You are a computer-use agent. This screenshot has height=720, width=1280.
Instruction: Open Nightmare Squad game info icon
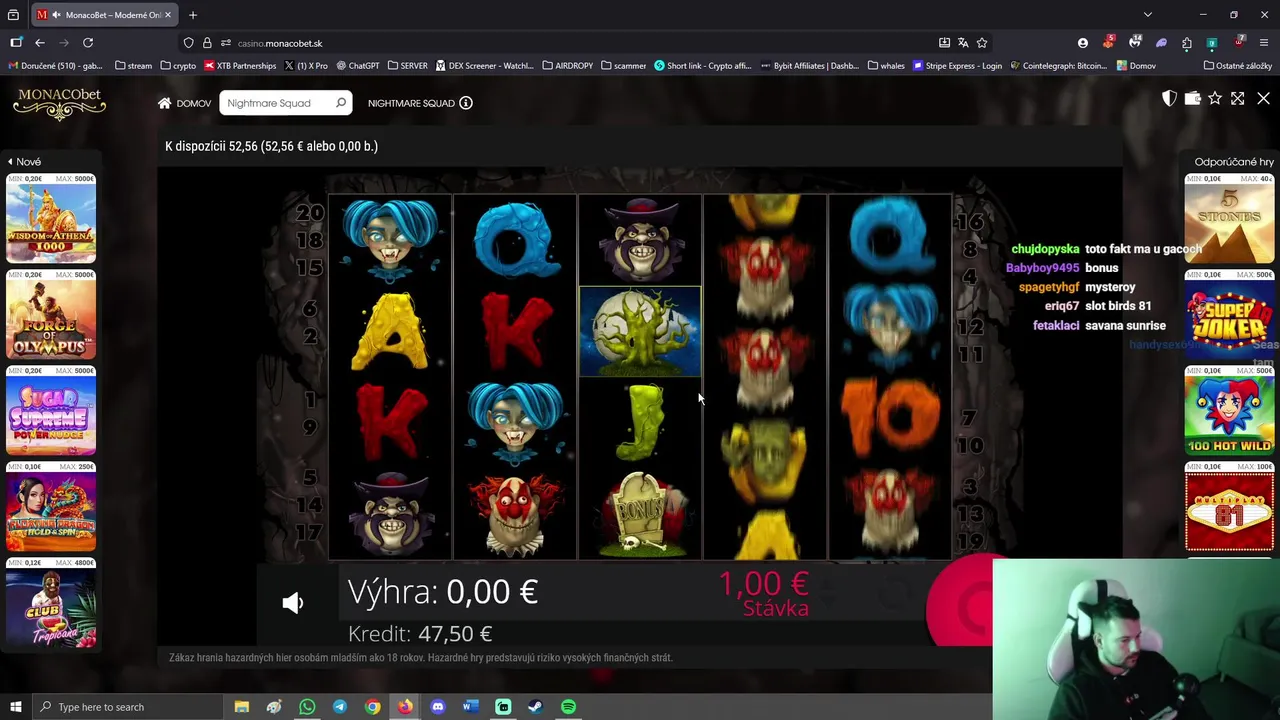(466, 103)
